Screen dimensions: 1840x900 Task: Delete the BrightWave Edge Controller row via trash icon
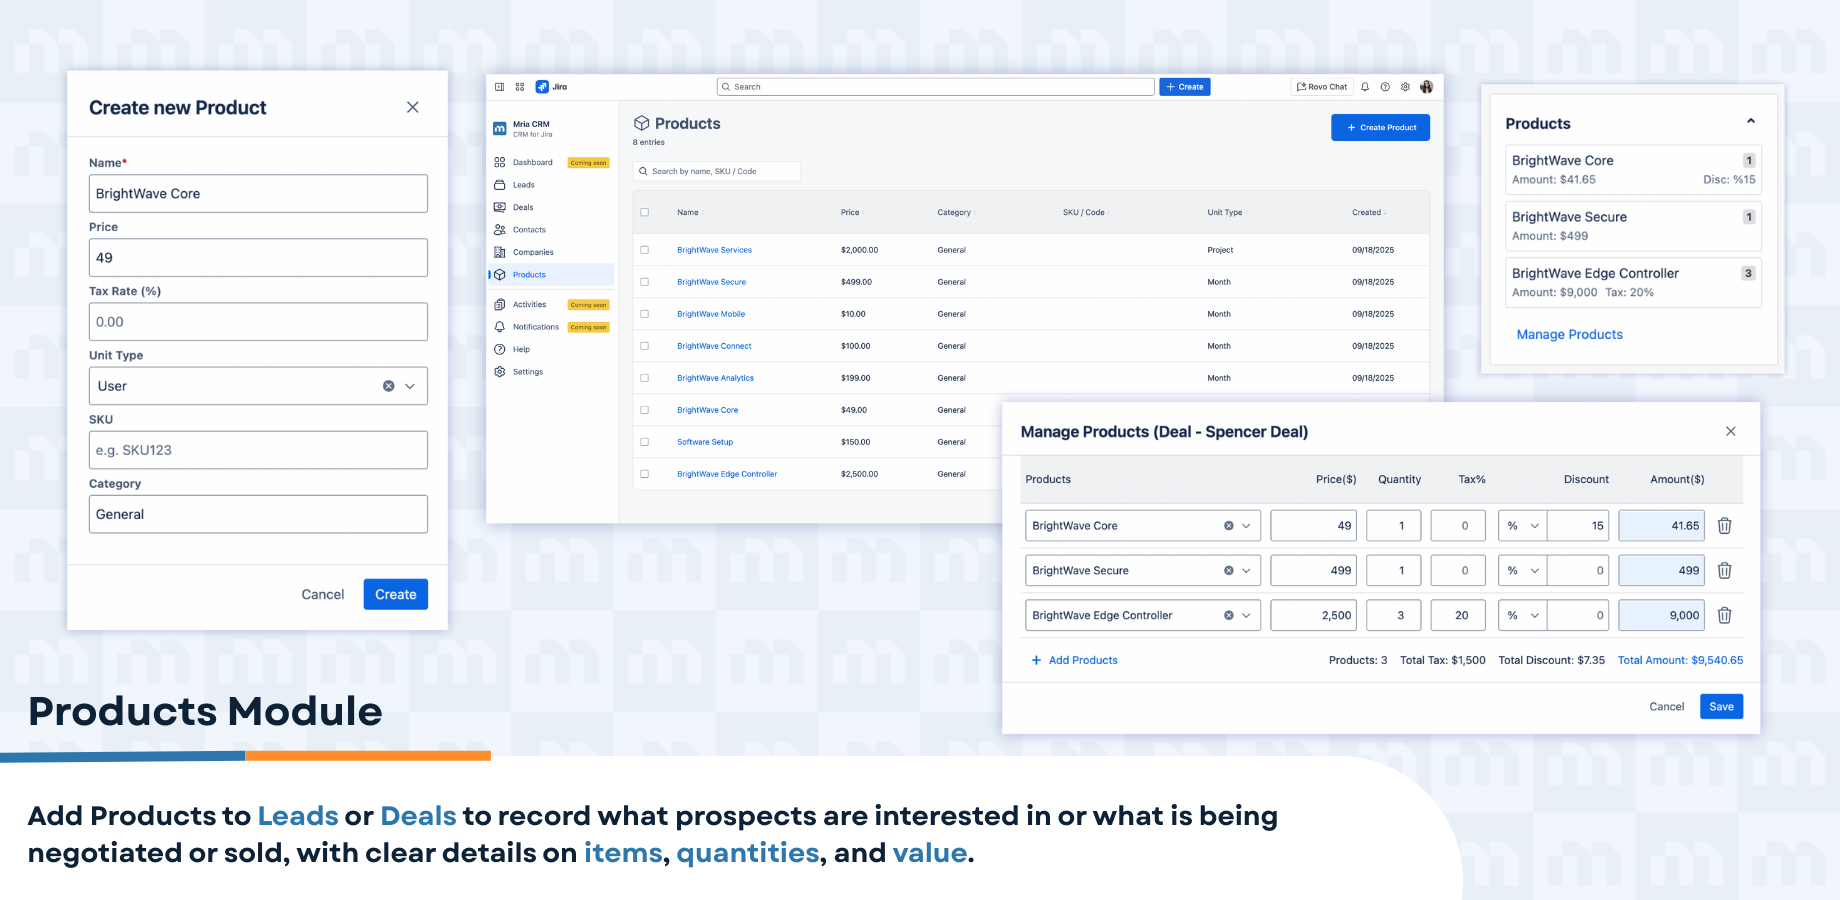pos(1725,616)
